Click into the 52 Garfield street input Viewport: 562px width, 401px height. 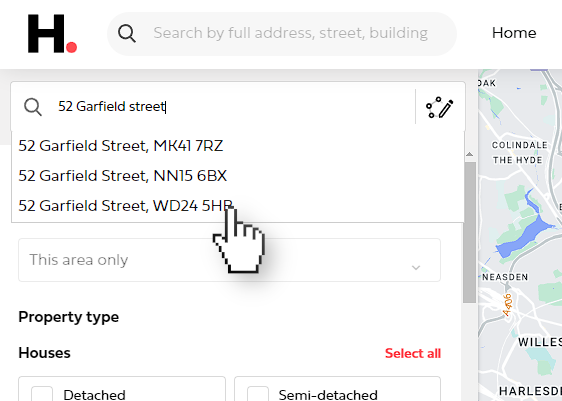point(235,107)
